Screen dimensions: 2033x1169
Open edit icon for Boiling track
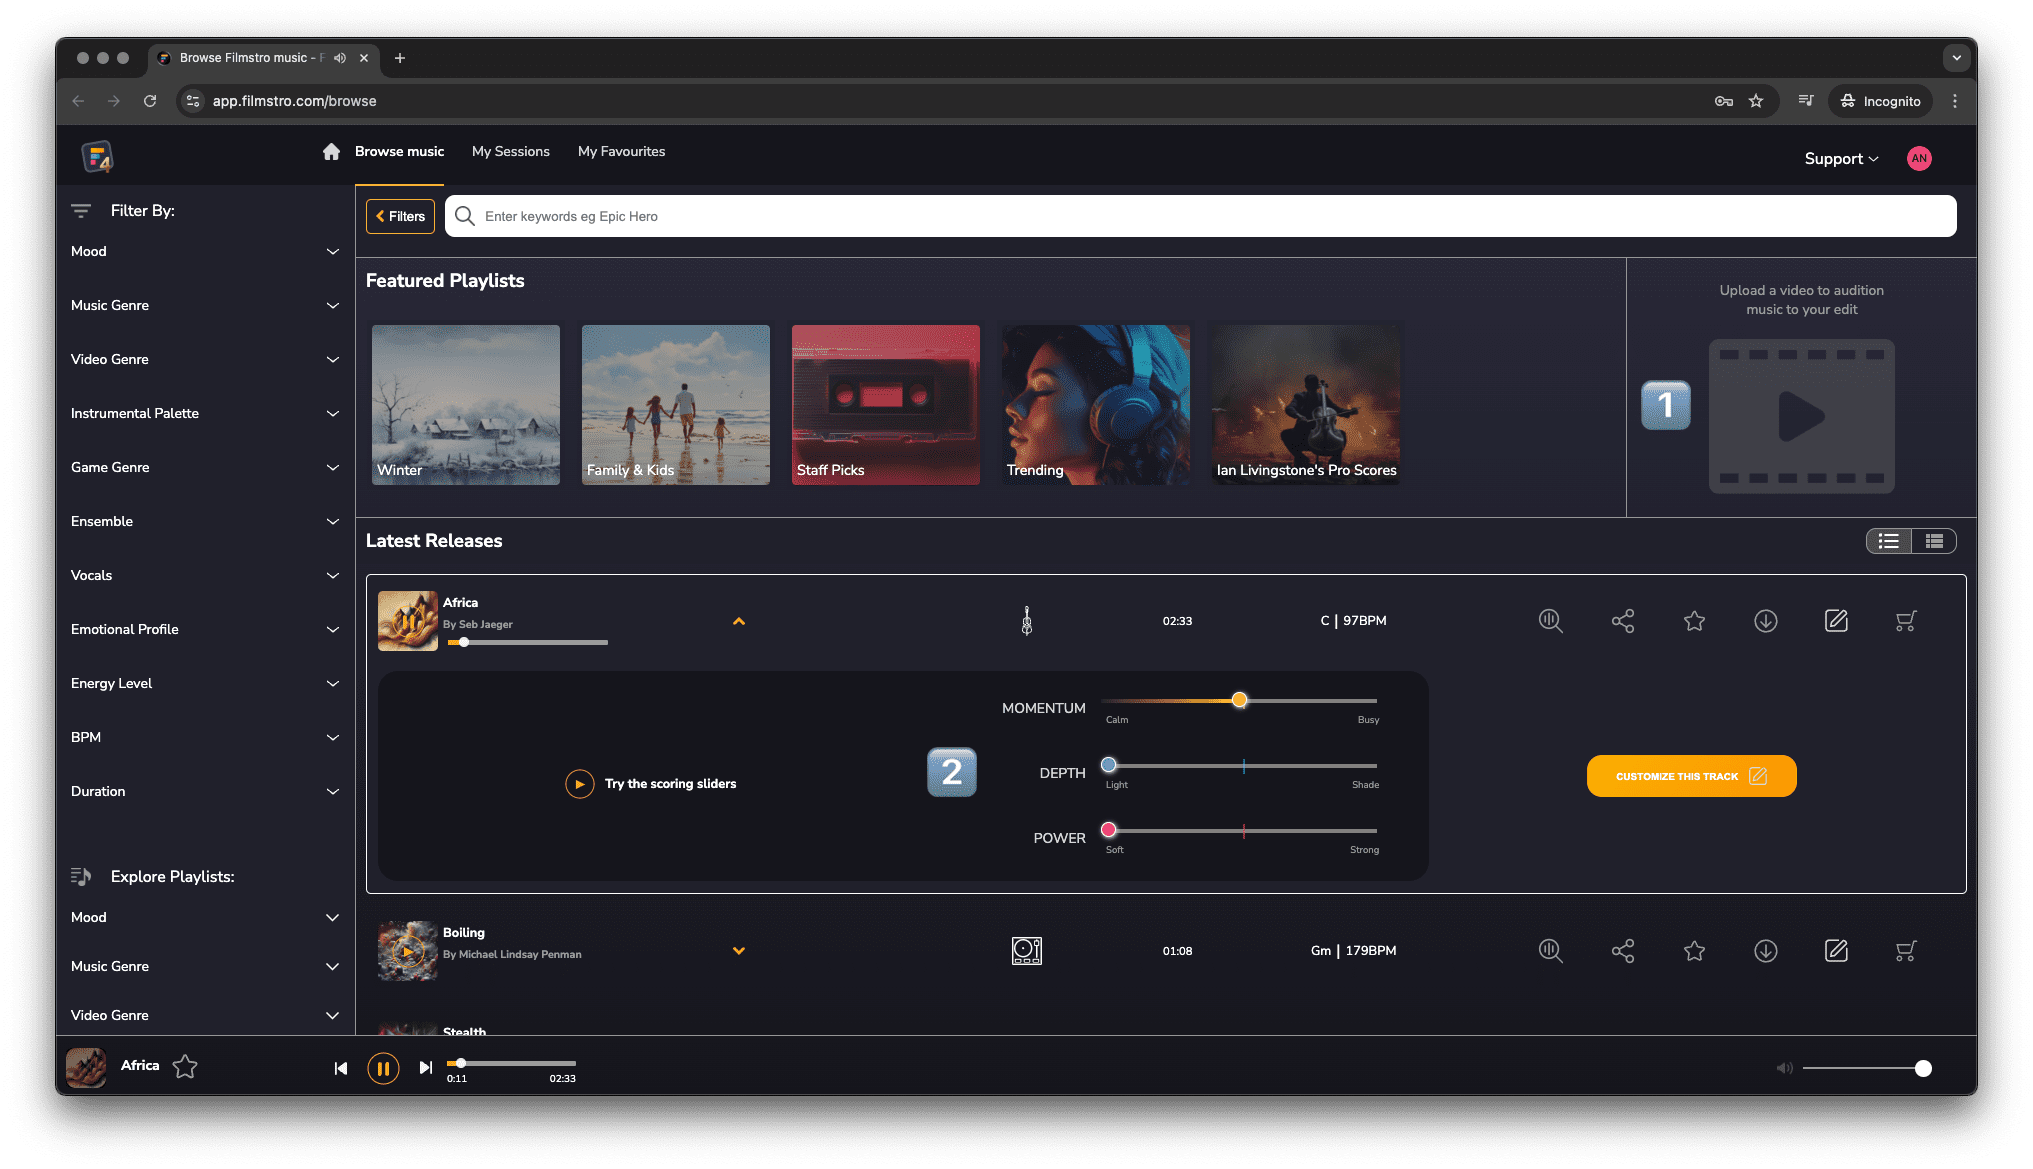click(x=1836, y=951)
